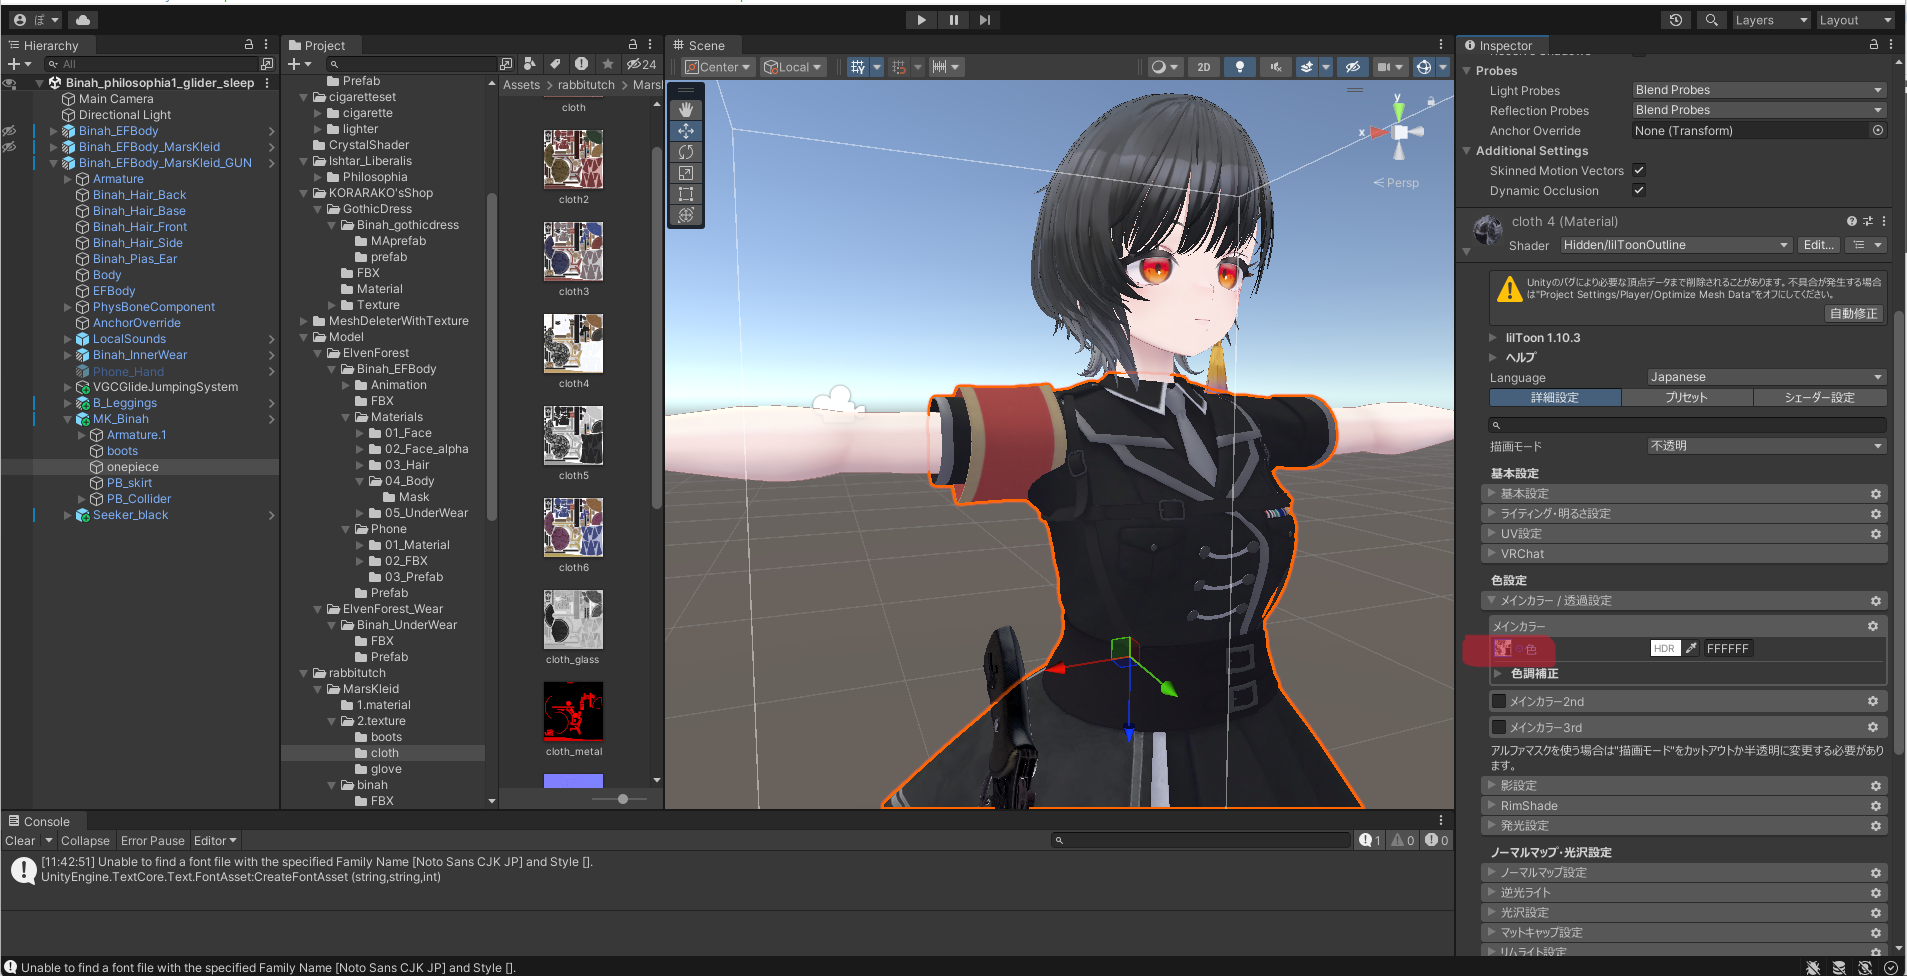
Task: Enable the メインカラー3rd checkbox
Action: (1499, 727)
